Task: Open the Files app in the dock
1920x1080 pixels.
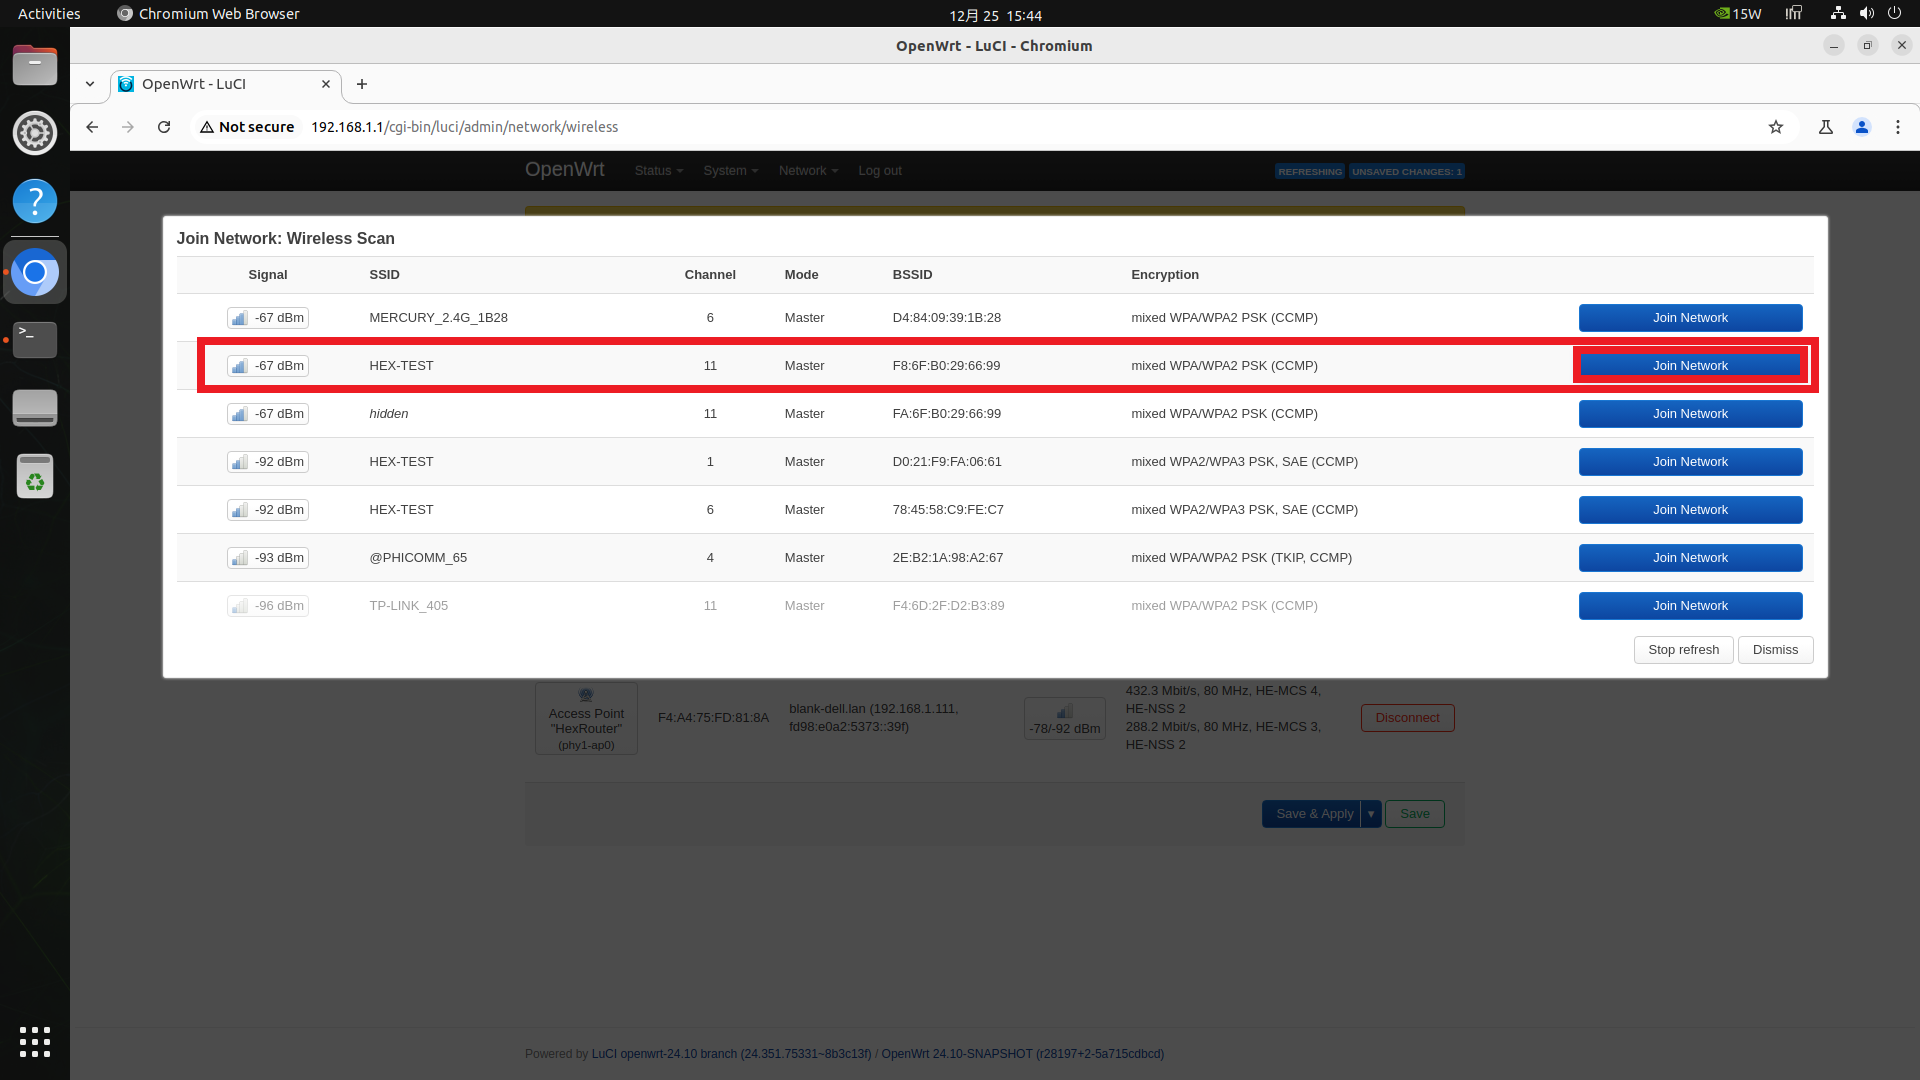Action: click(x=35, y=66)
